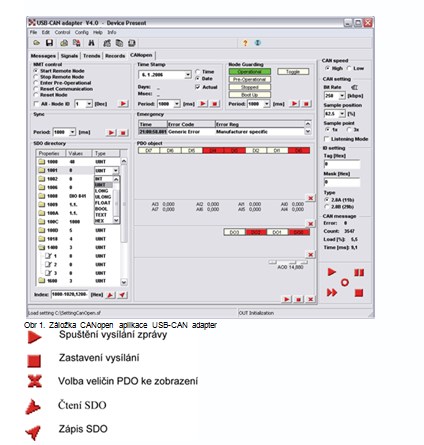
Task: Open the Config menu
Action: point(82,32)
